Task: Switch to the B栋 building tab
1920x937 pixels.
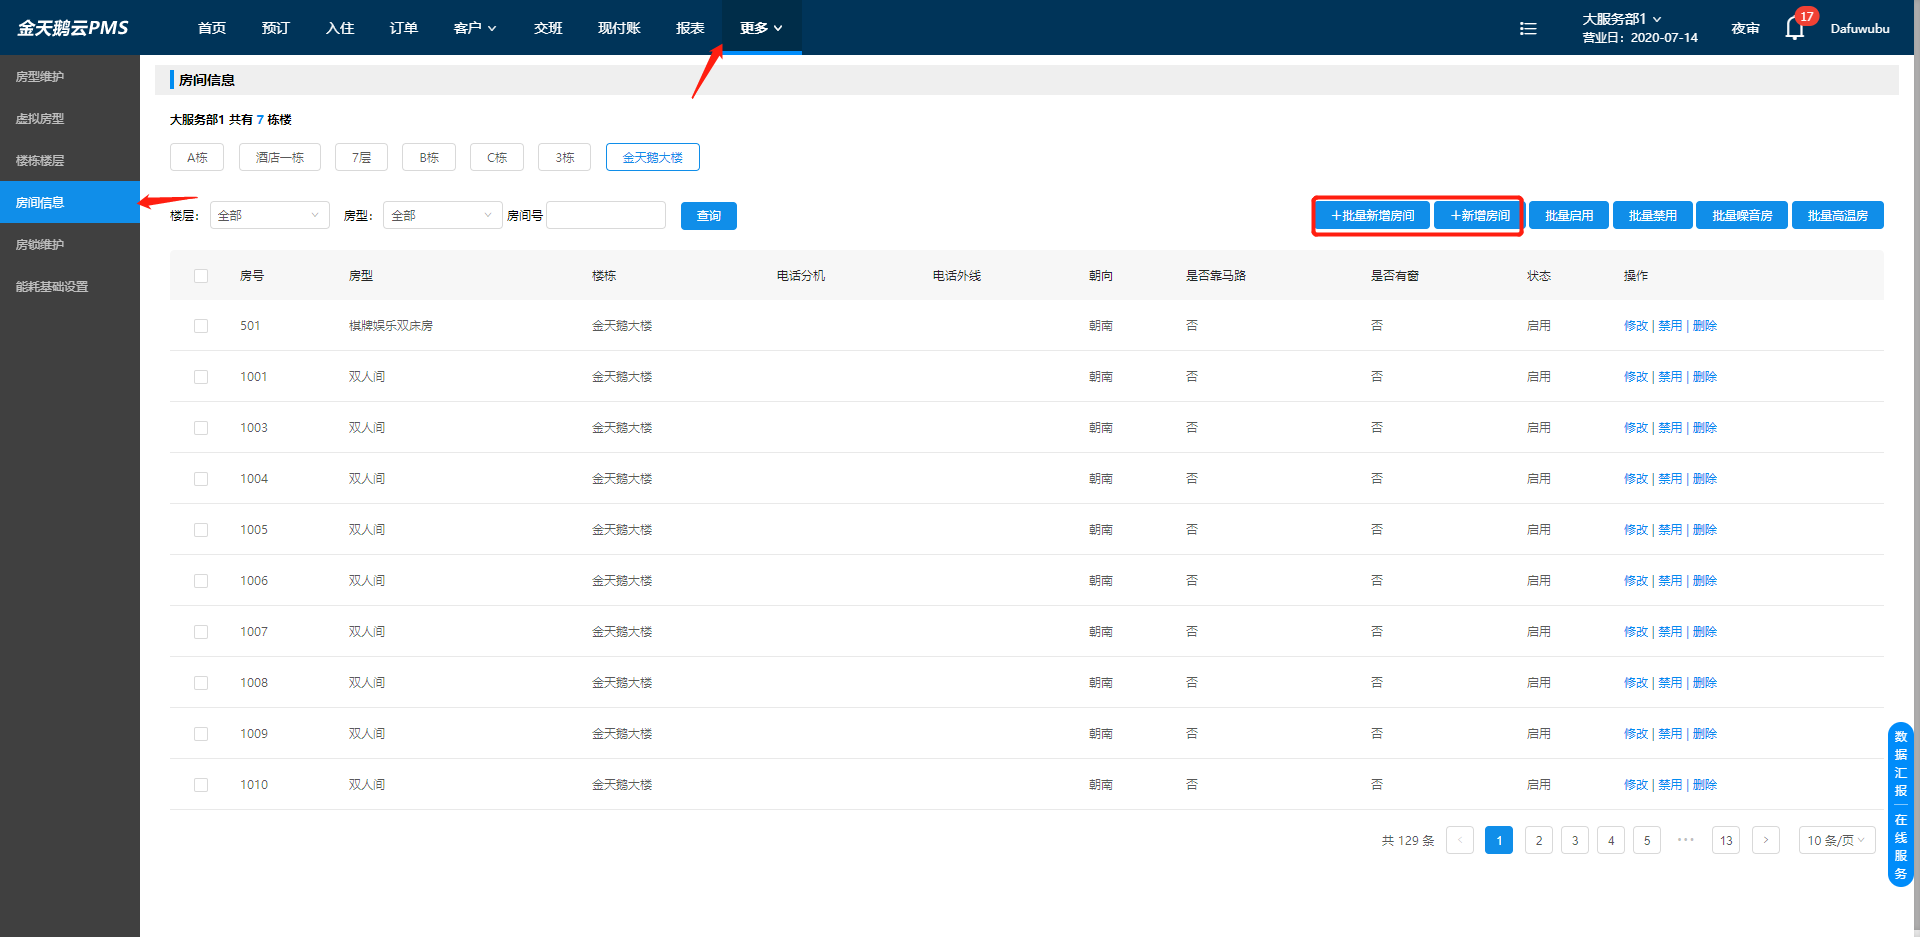Action: (x=429, y=157)
